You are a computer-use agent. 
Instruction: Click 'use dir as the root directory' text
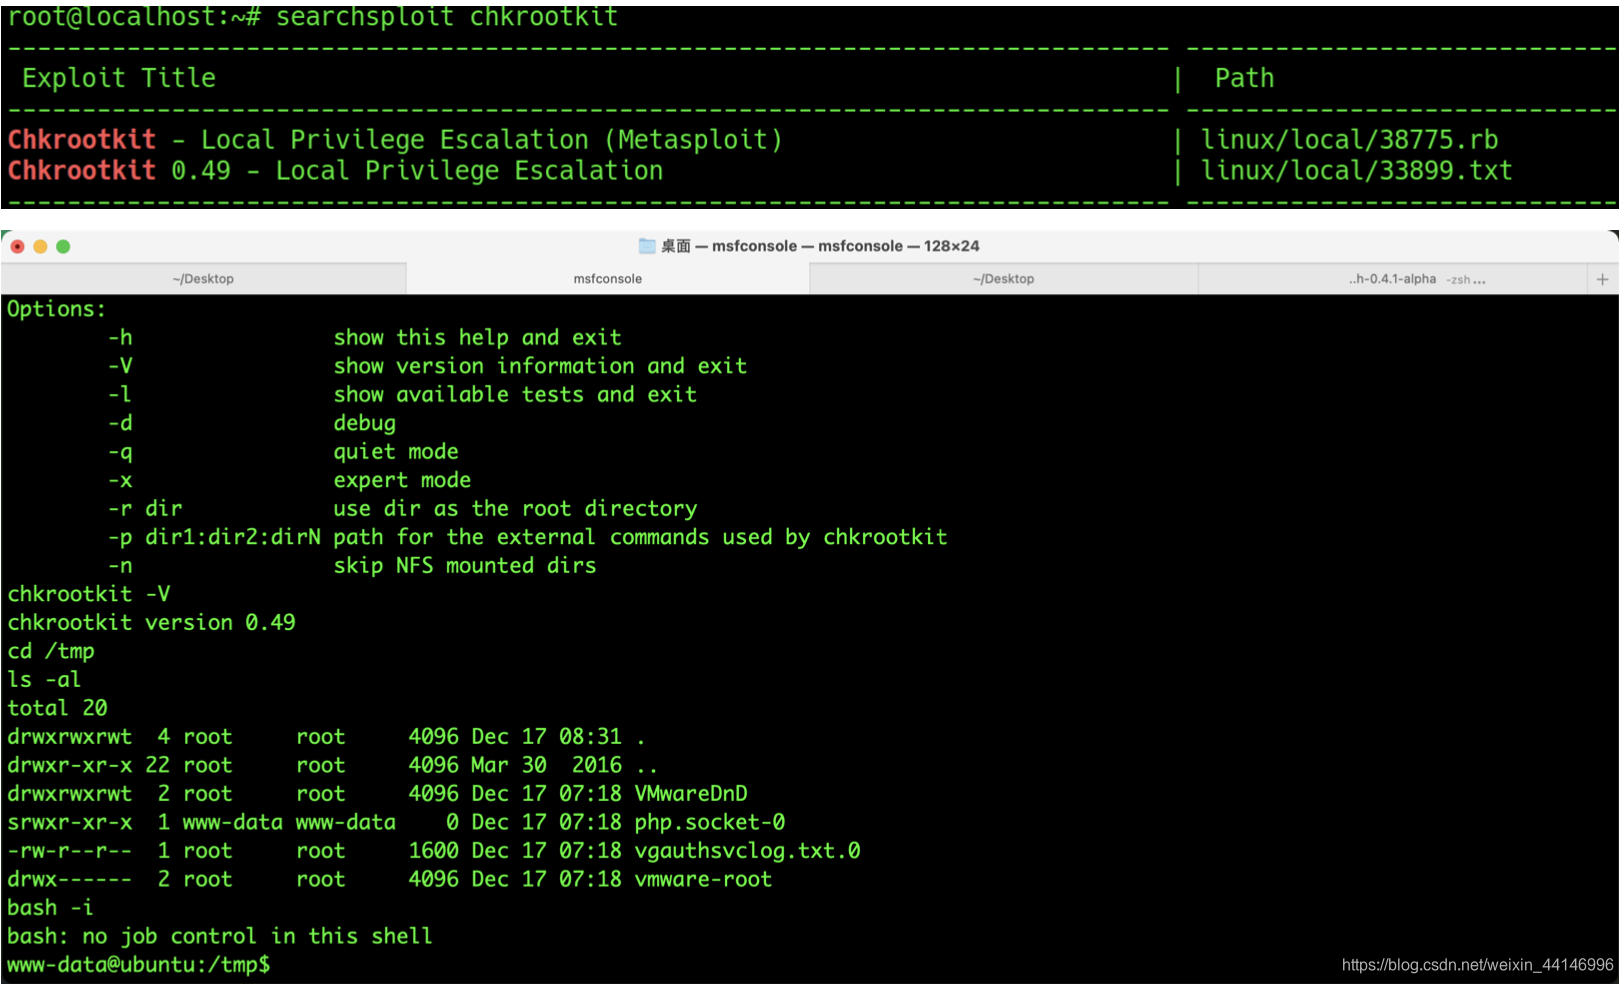[x=515, y=508]
